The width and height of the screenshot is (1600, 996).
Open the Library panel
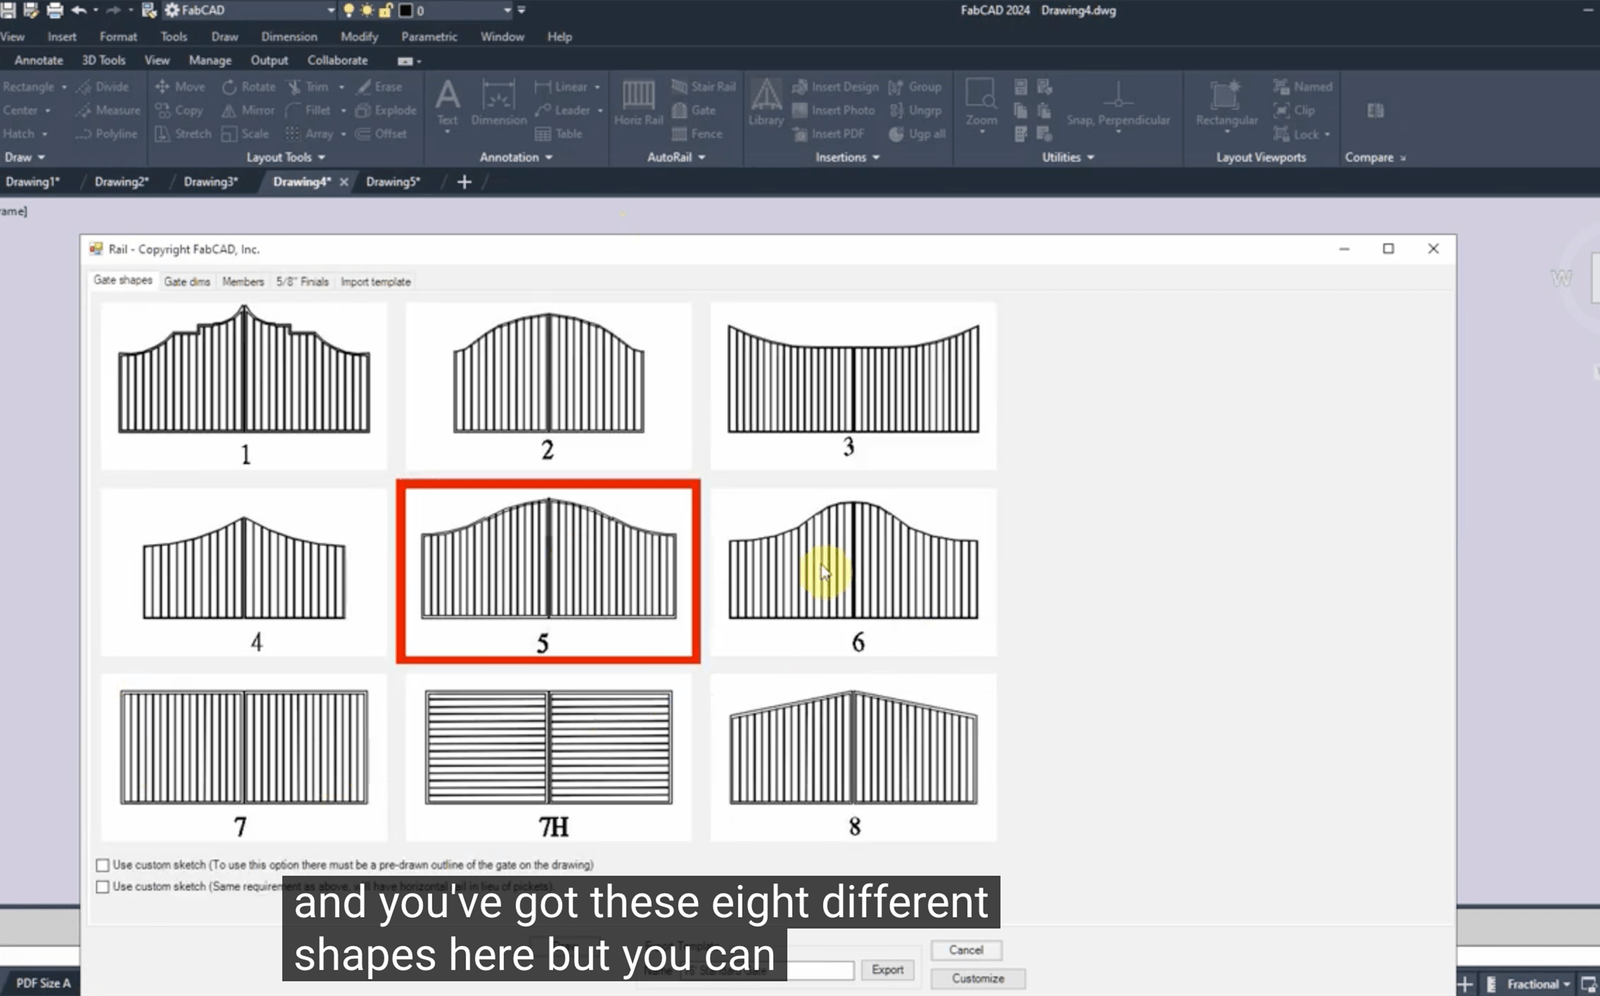(x=766, y=103)
